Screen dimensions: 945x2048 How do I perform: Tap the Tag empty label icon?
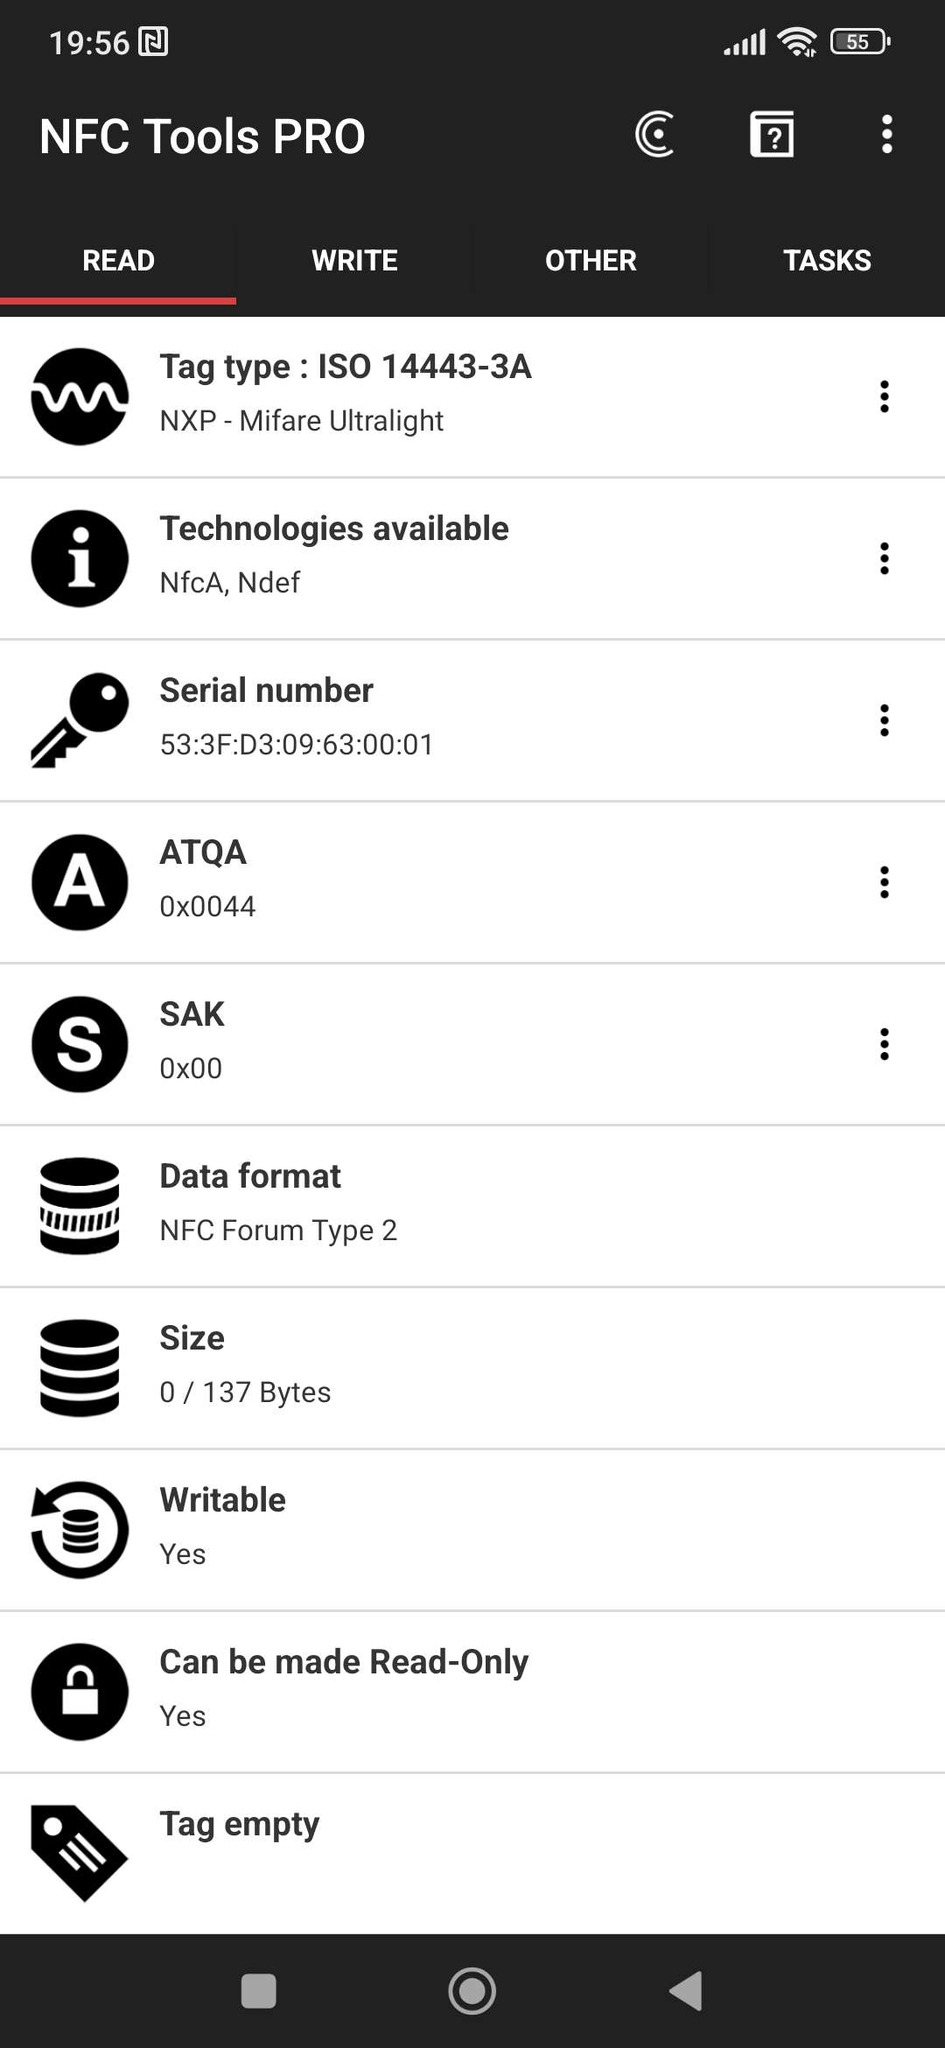[80, 1853]
